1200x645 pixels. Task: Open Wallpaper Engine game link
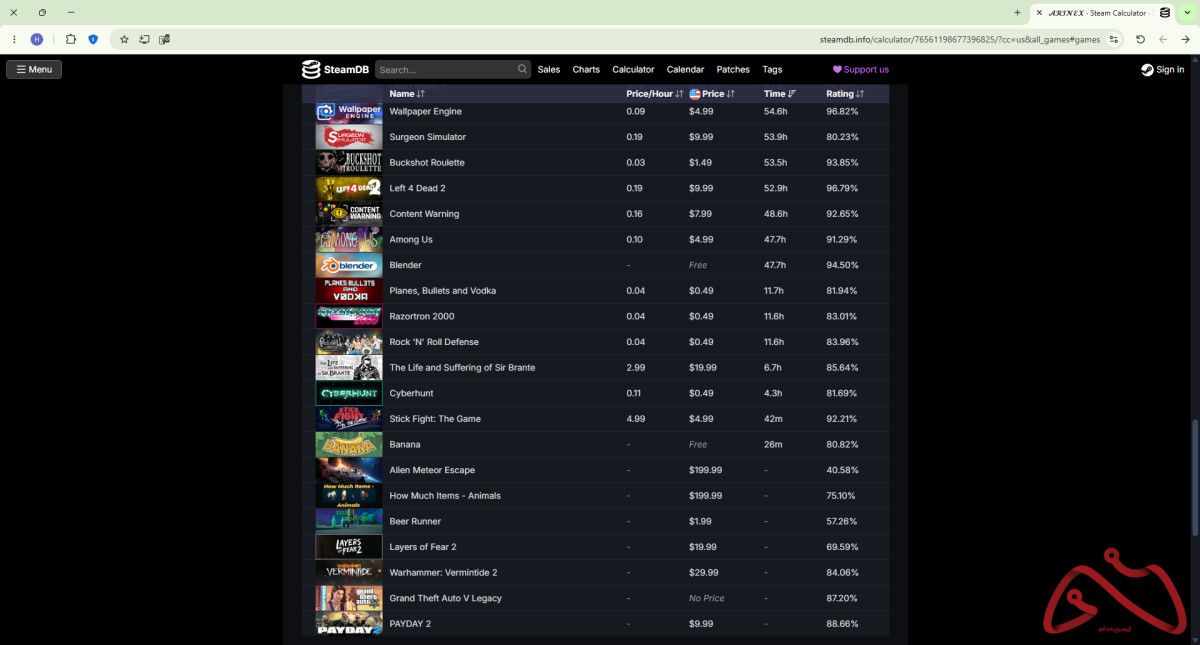click(425, 111)
